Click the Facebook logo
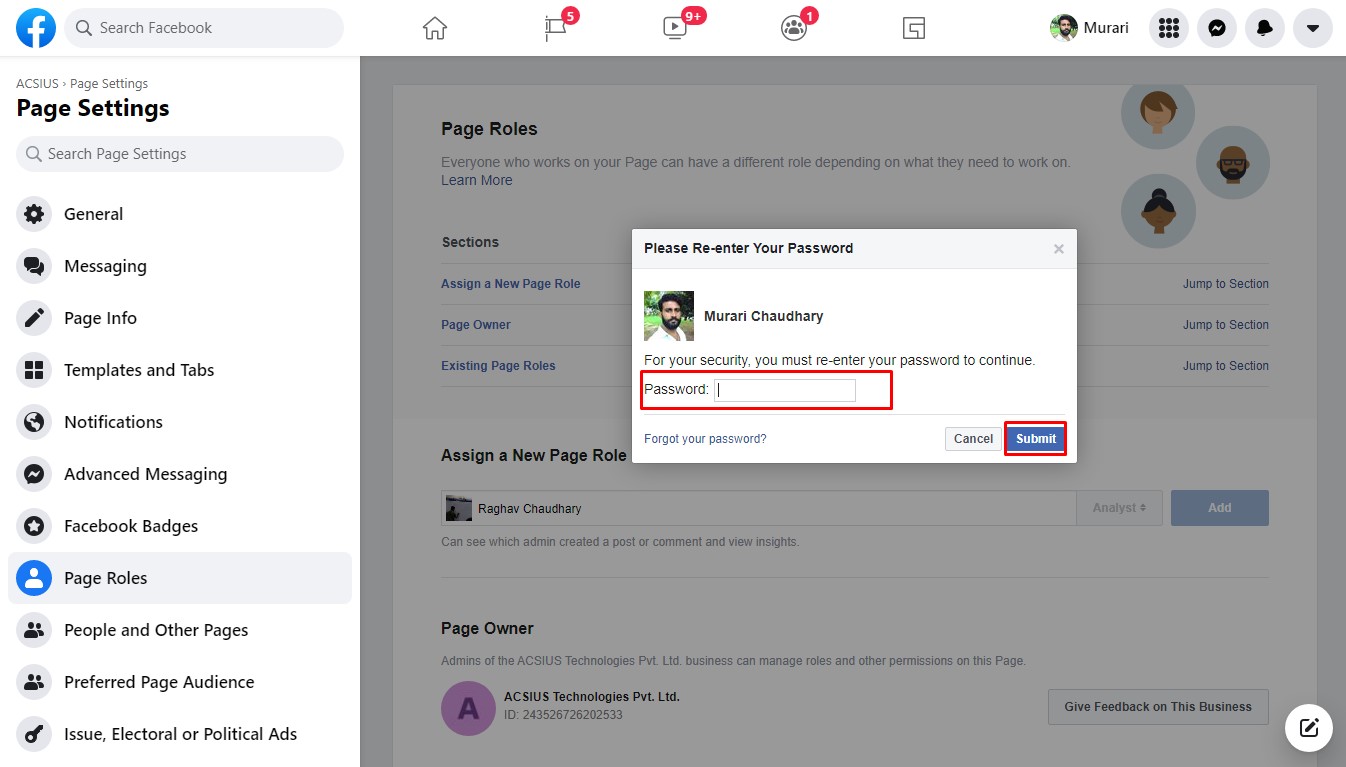The height and width of the screenshot is (767, 1346). [36, 28]
